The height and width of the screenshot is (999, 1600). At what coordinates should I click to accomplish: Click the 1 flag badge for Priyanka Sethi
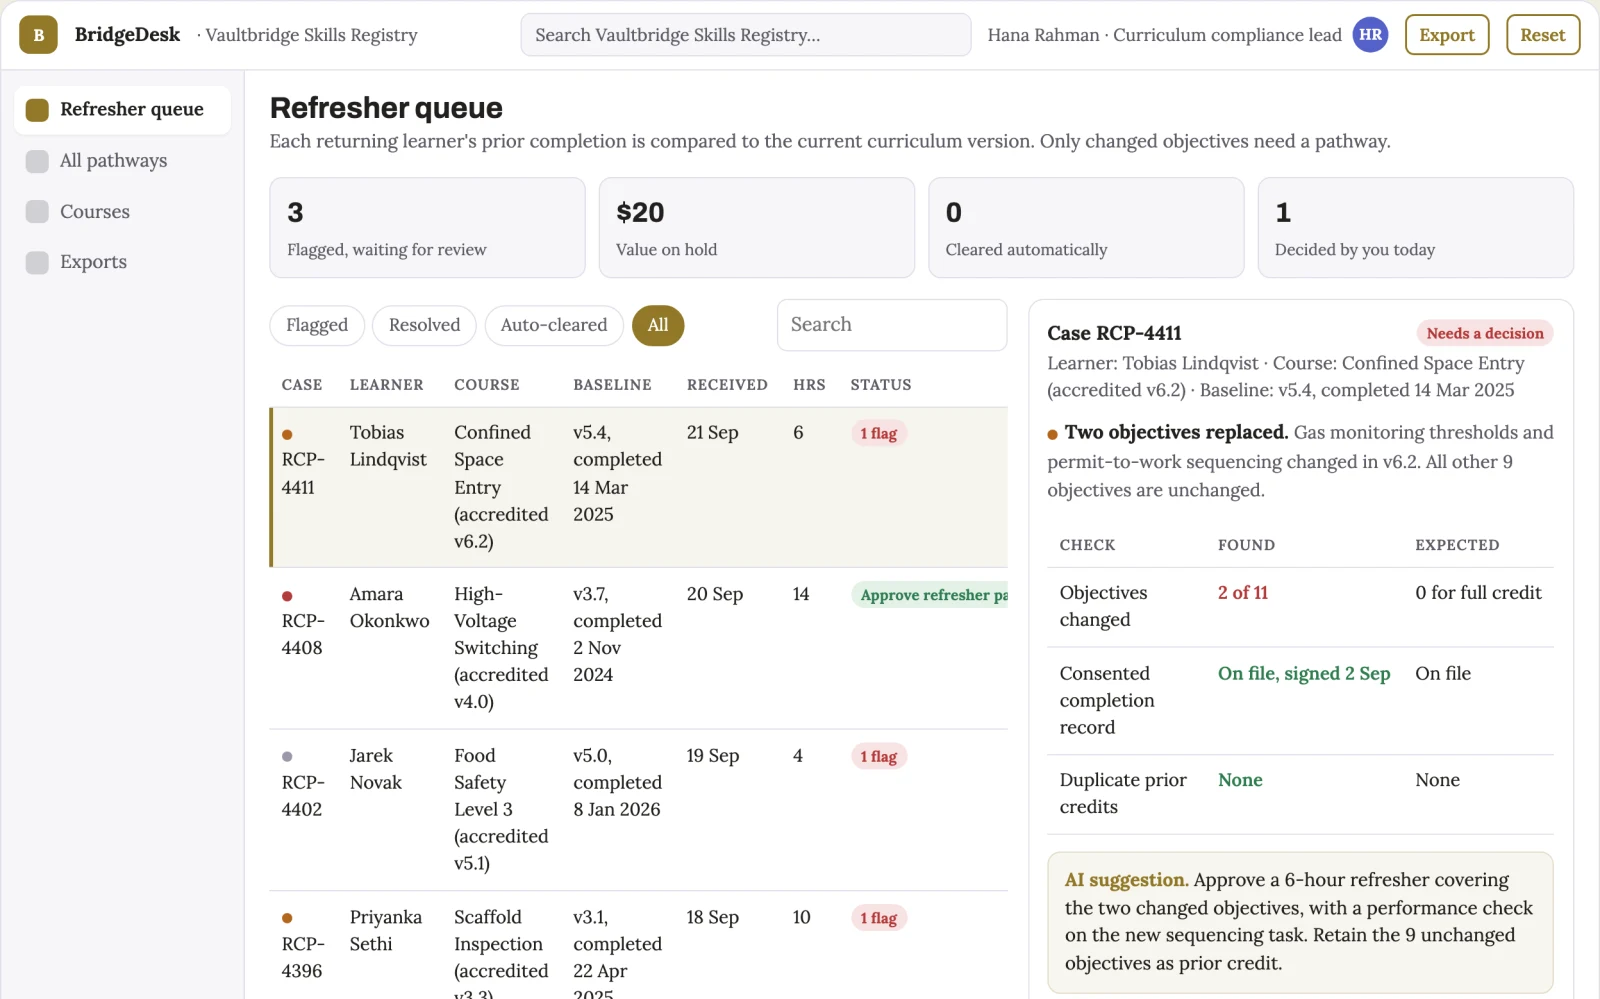pyautogui.click(x=879, y=918)
